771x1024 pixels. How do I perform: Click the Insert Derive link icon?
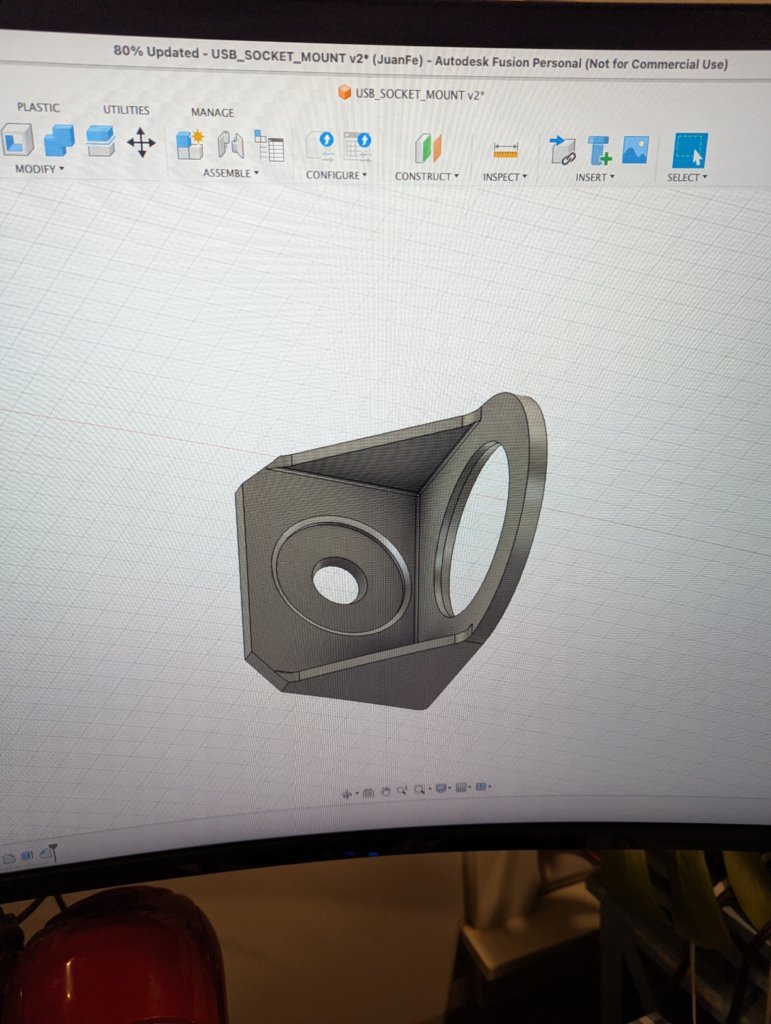click(x=562, y=150)
